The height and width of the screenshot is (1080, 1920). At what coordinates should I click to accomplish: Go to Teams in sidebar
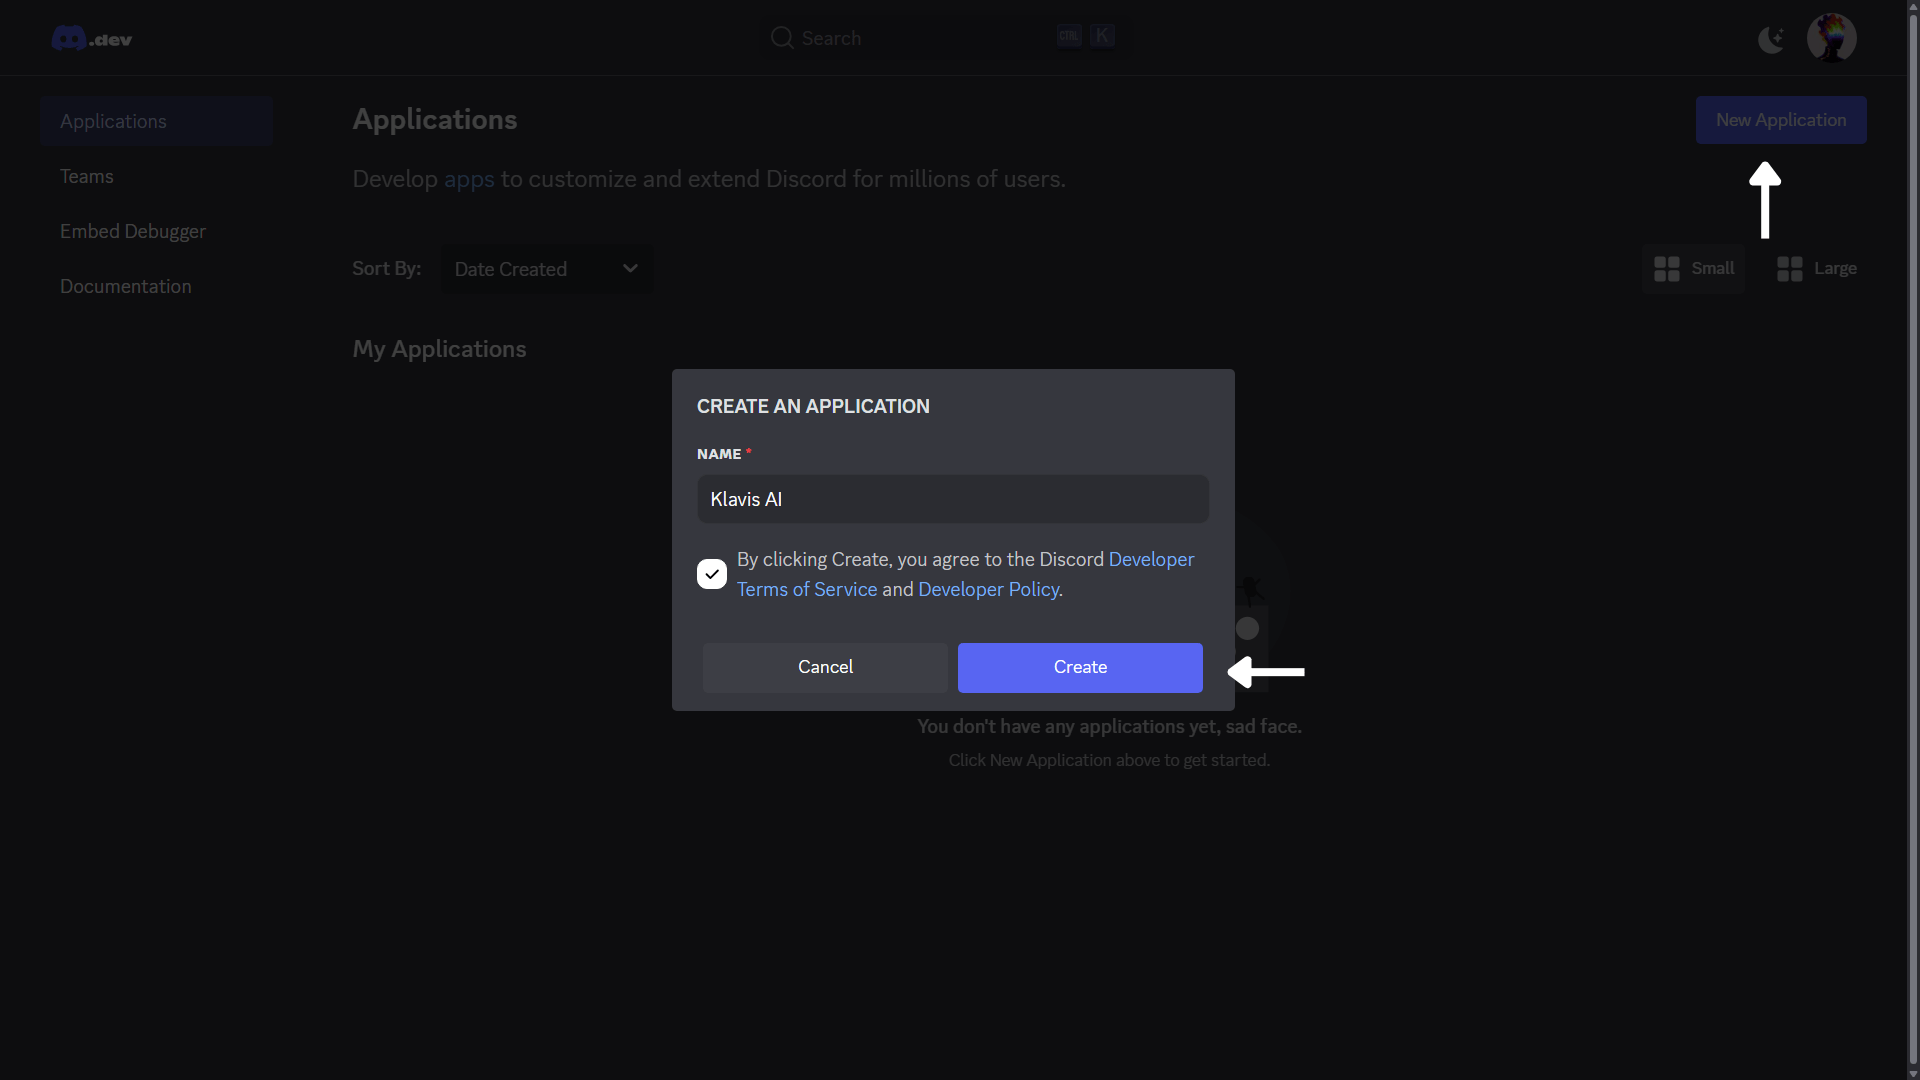pyautogui.click(x=87, y=176)
